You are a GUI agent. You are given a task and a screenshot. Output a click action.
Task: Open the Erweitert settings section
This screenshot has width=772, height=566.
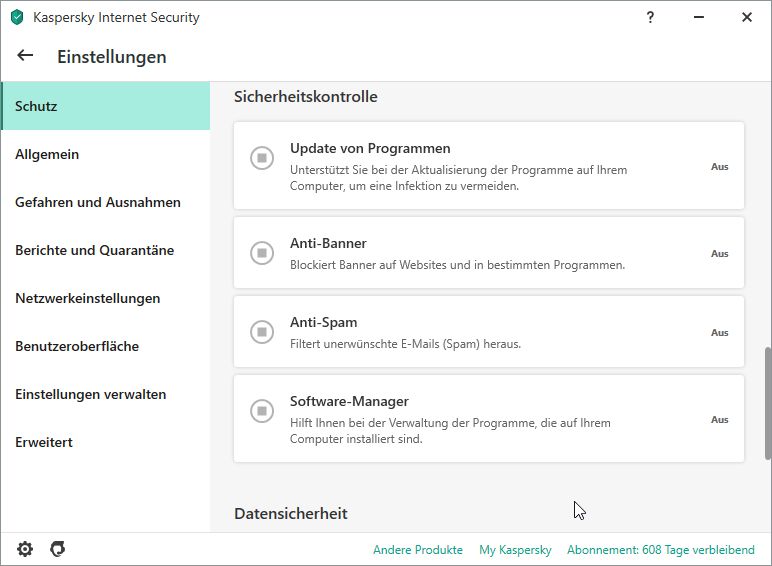click(44, 442)
